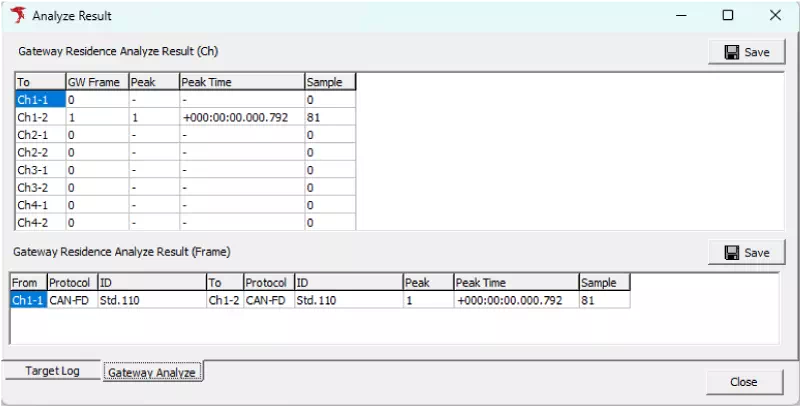This screenshot has width=800, height=407.
Task: Click the Close button at bottom
Action: point(742,382)
